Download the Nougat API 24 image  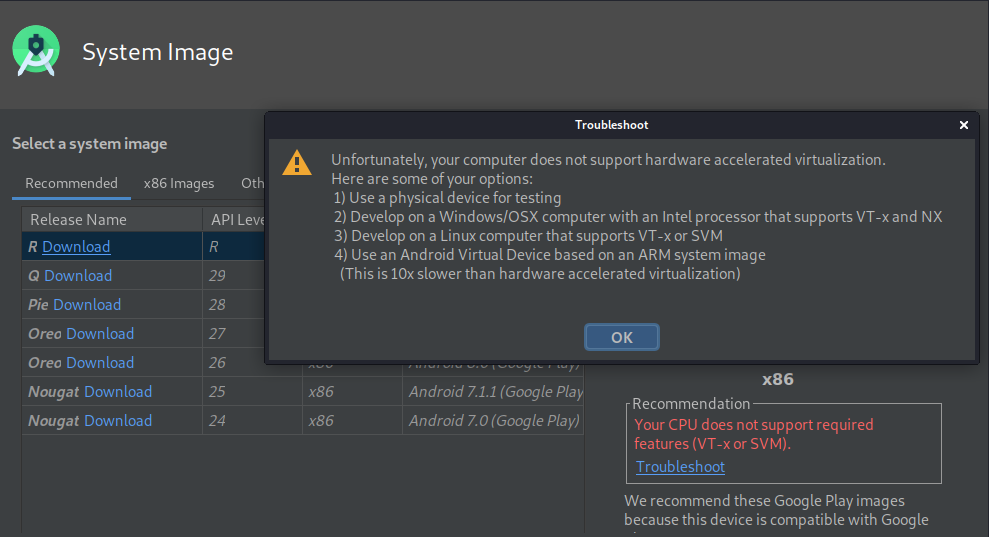[118, 421]
